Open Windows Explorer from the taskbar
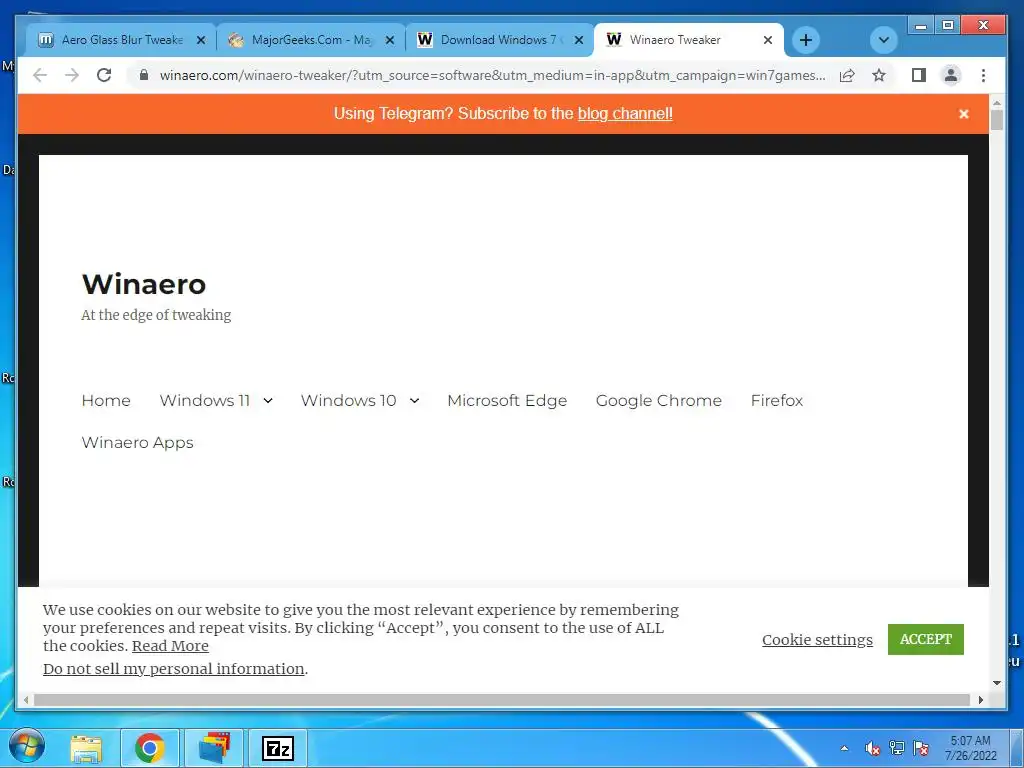 tap(86, 748)
